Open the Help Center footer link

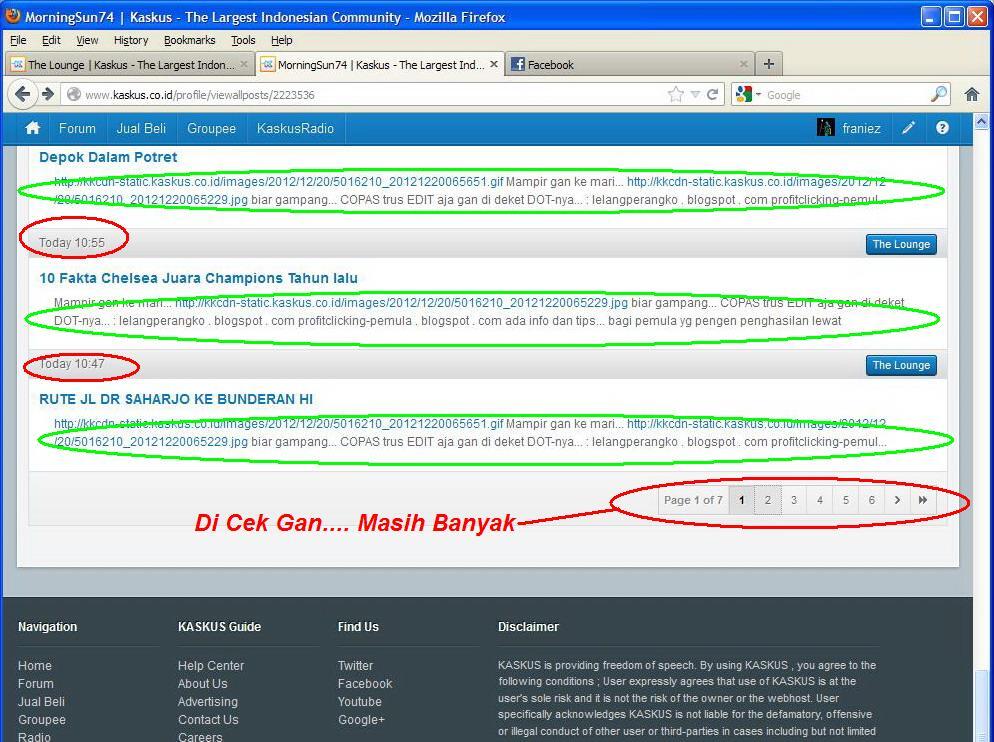pos(210,665)
